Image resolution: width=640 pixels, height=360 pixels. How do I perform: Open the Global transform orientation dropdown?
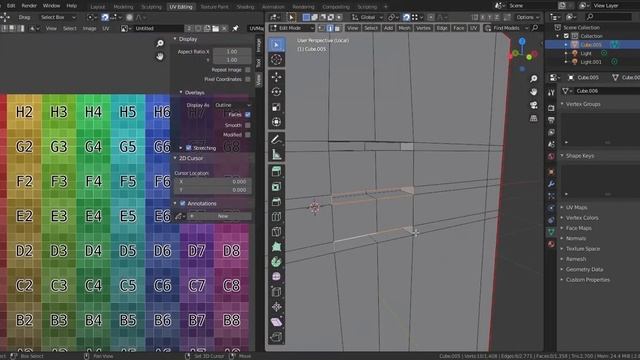[367, 17]
